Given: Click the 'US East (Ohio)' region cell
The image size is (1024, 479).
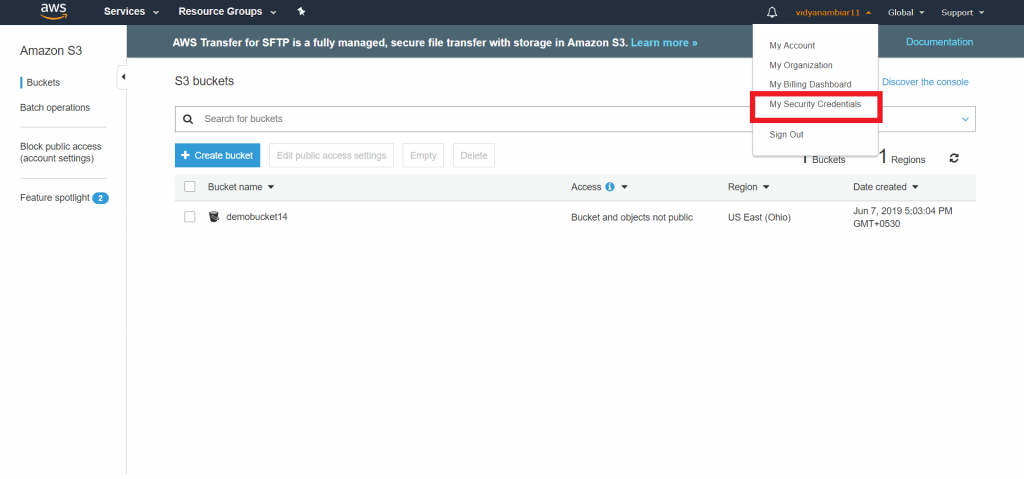Looking at the screenshot, I should (759, 218).
